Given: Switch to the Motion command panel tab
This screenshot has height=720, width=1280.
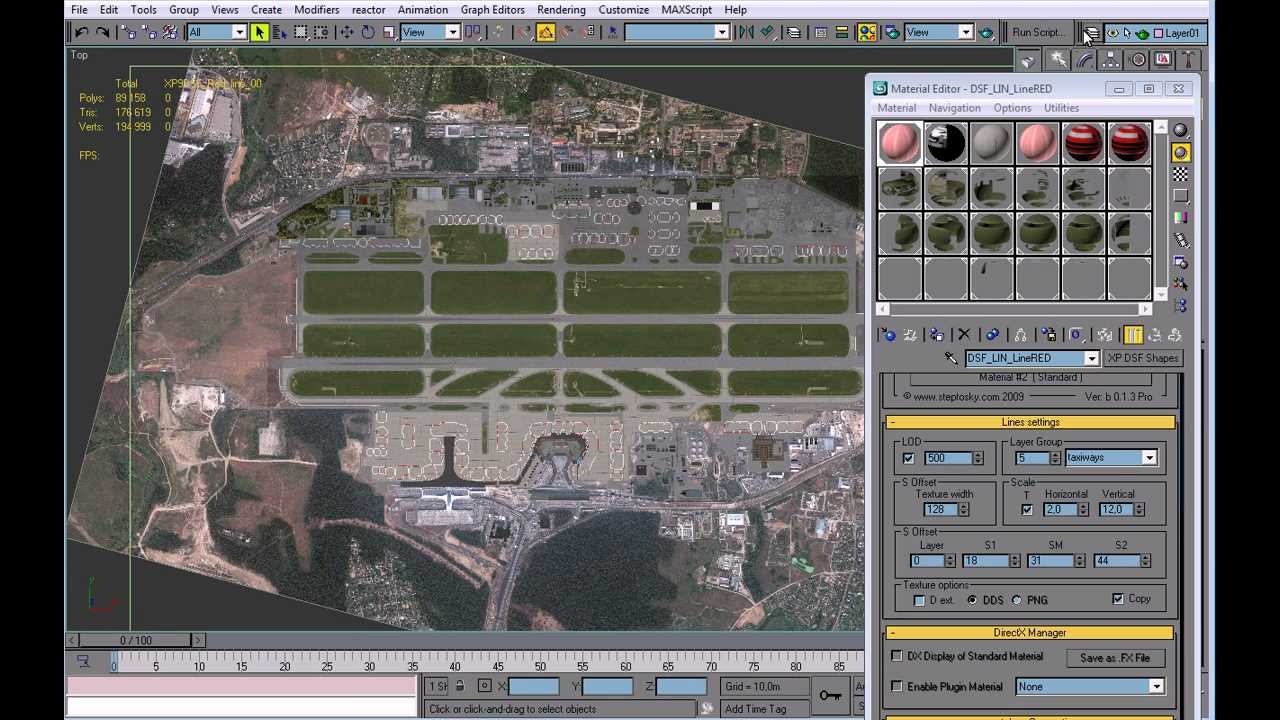Looking at the screenshot, I should coord(1137,61).
